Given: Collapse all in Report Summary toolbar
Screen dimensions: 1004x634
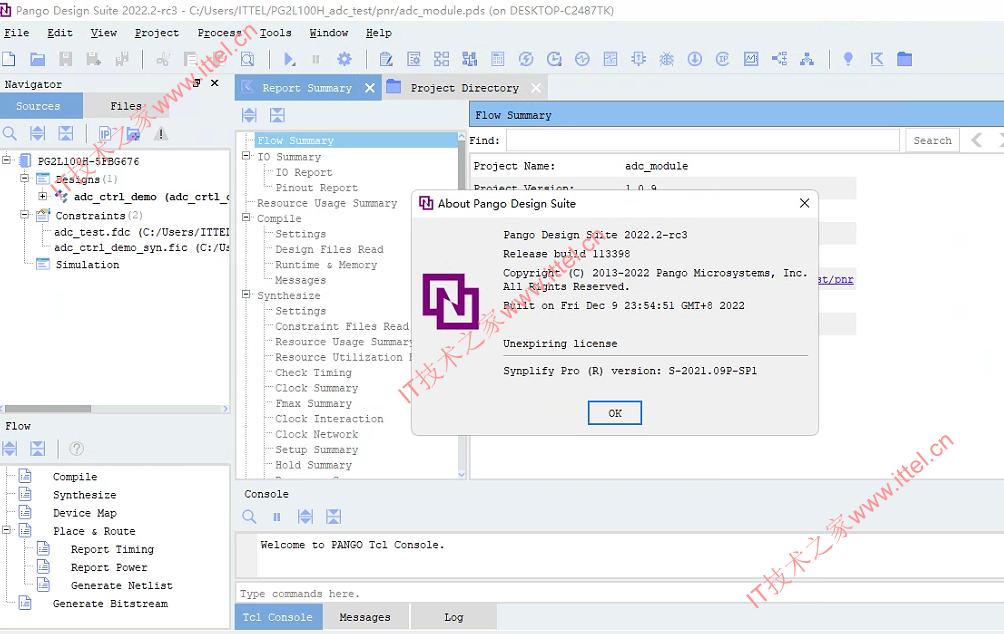Looking at the screenshot, I should [277, 115].
